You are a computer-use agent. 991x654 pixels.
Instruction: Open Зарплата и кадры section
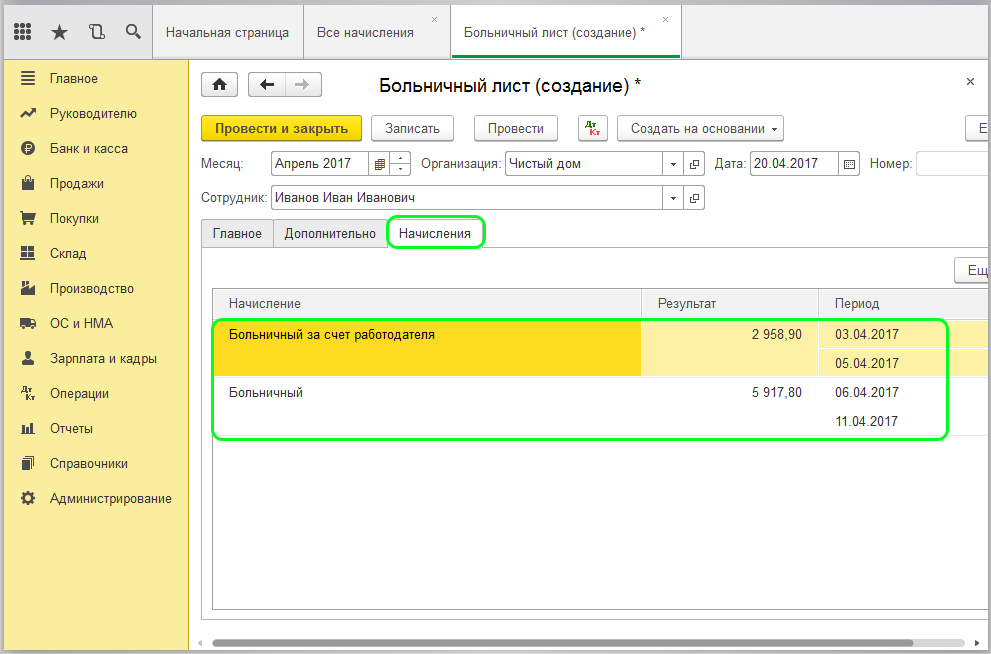coord(103,358)
